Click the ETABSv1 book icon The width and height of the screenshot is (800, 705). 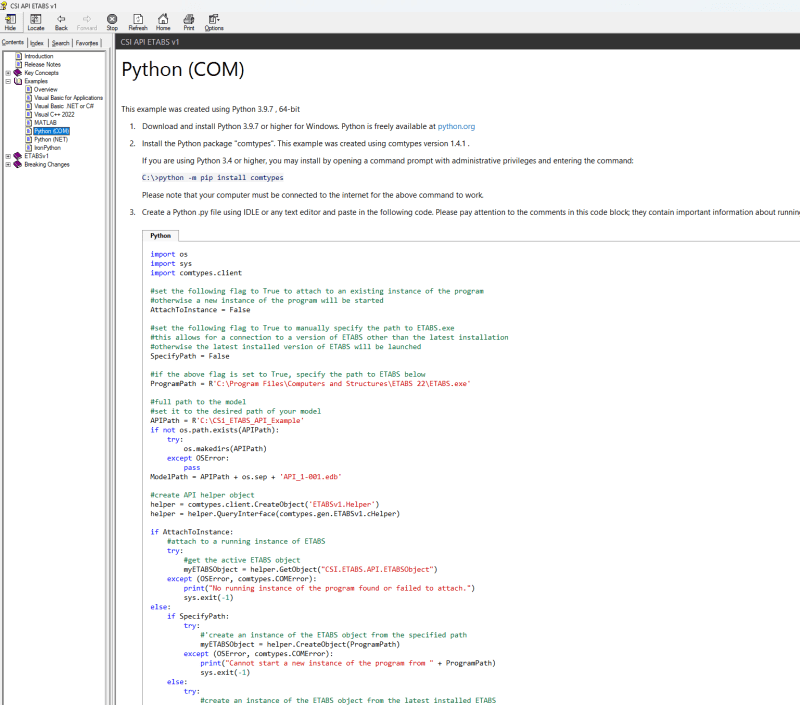pos(18,156)
